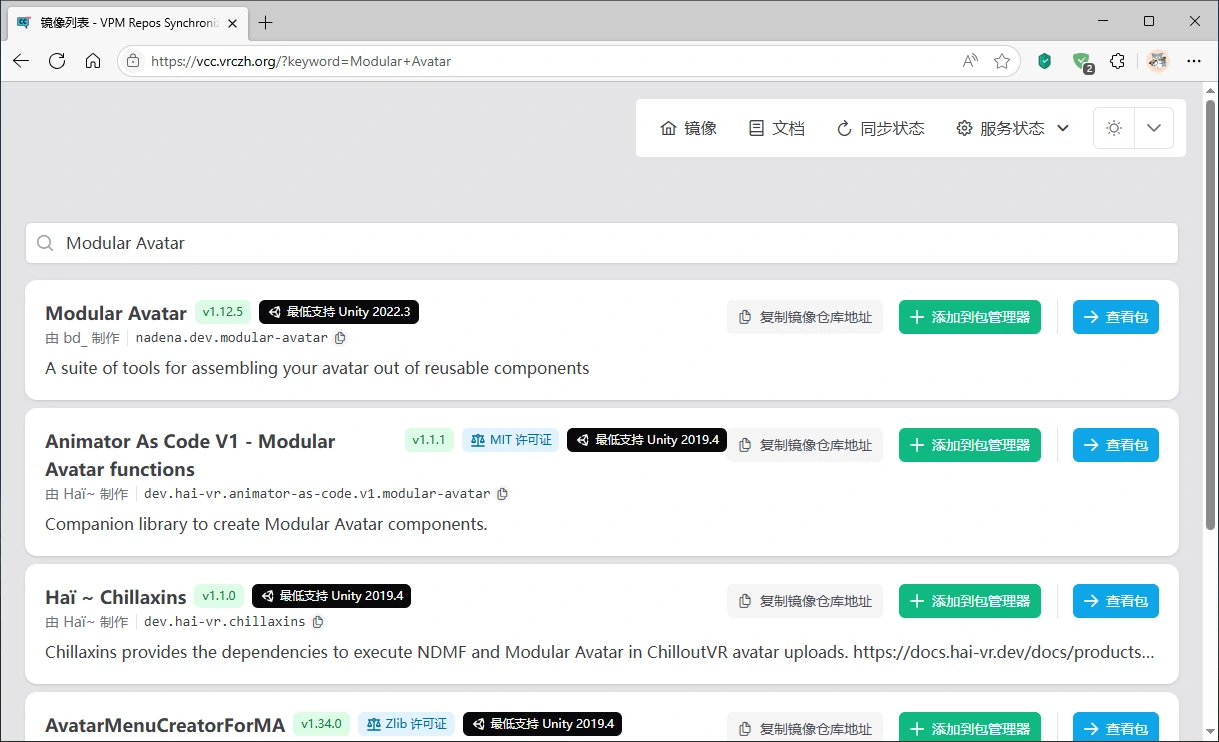Click the browser refresh icon
The image size is (1219, 742).
[57, 61]
